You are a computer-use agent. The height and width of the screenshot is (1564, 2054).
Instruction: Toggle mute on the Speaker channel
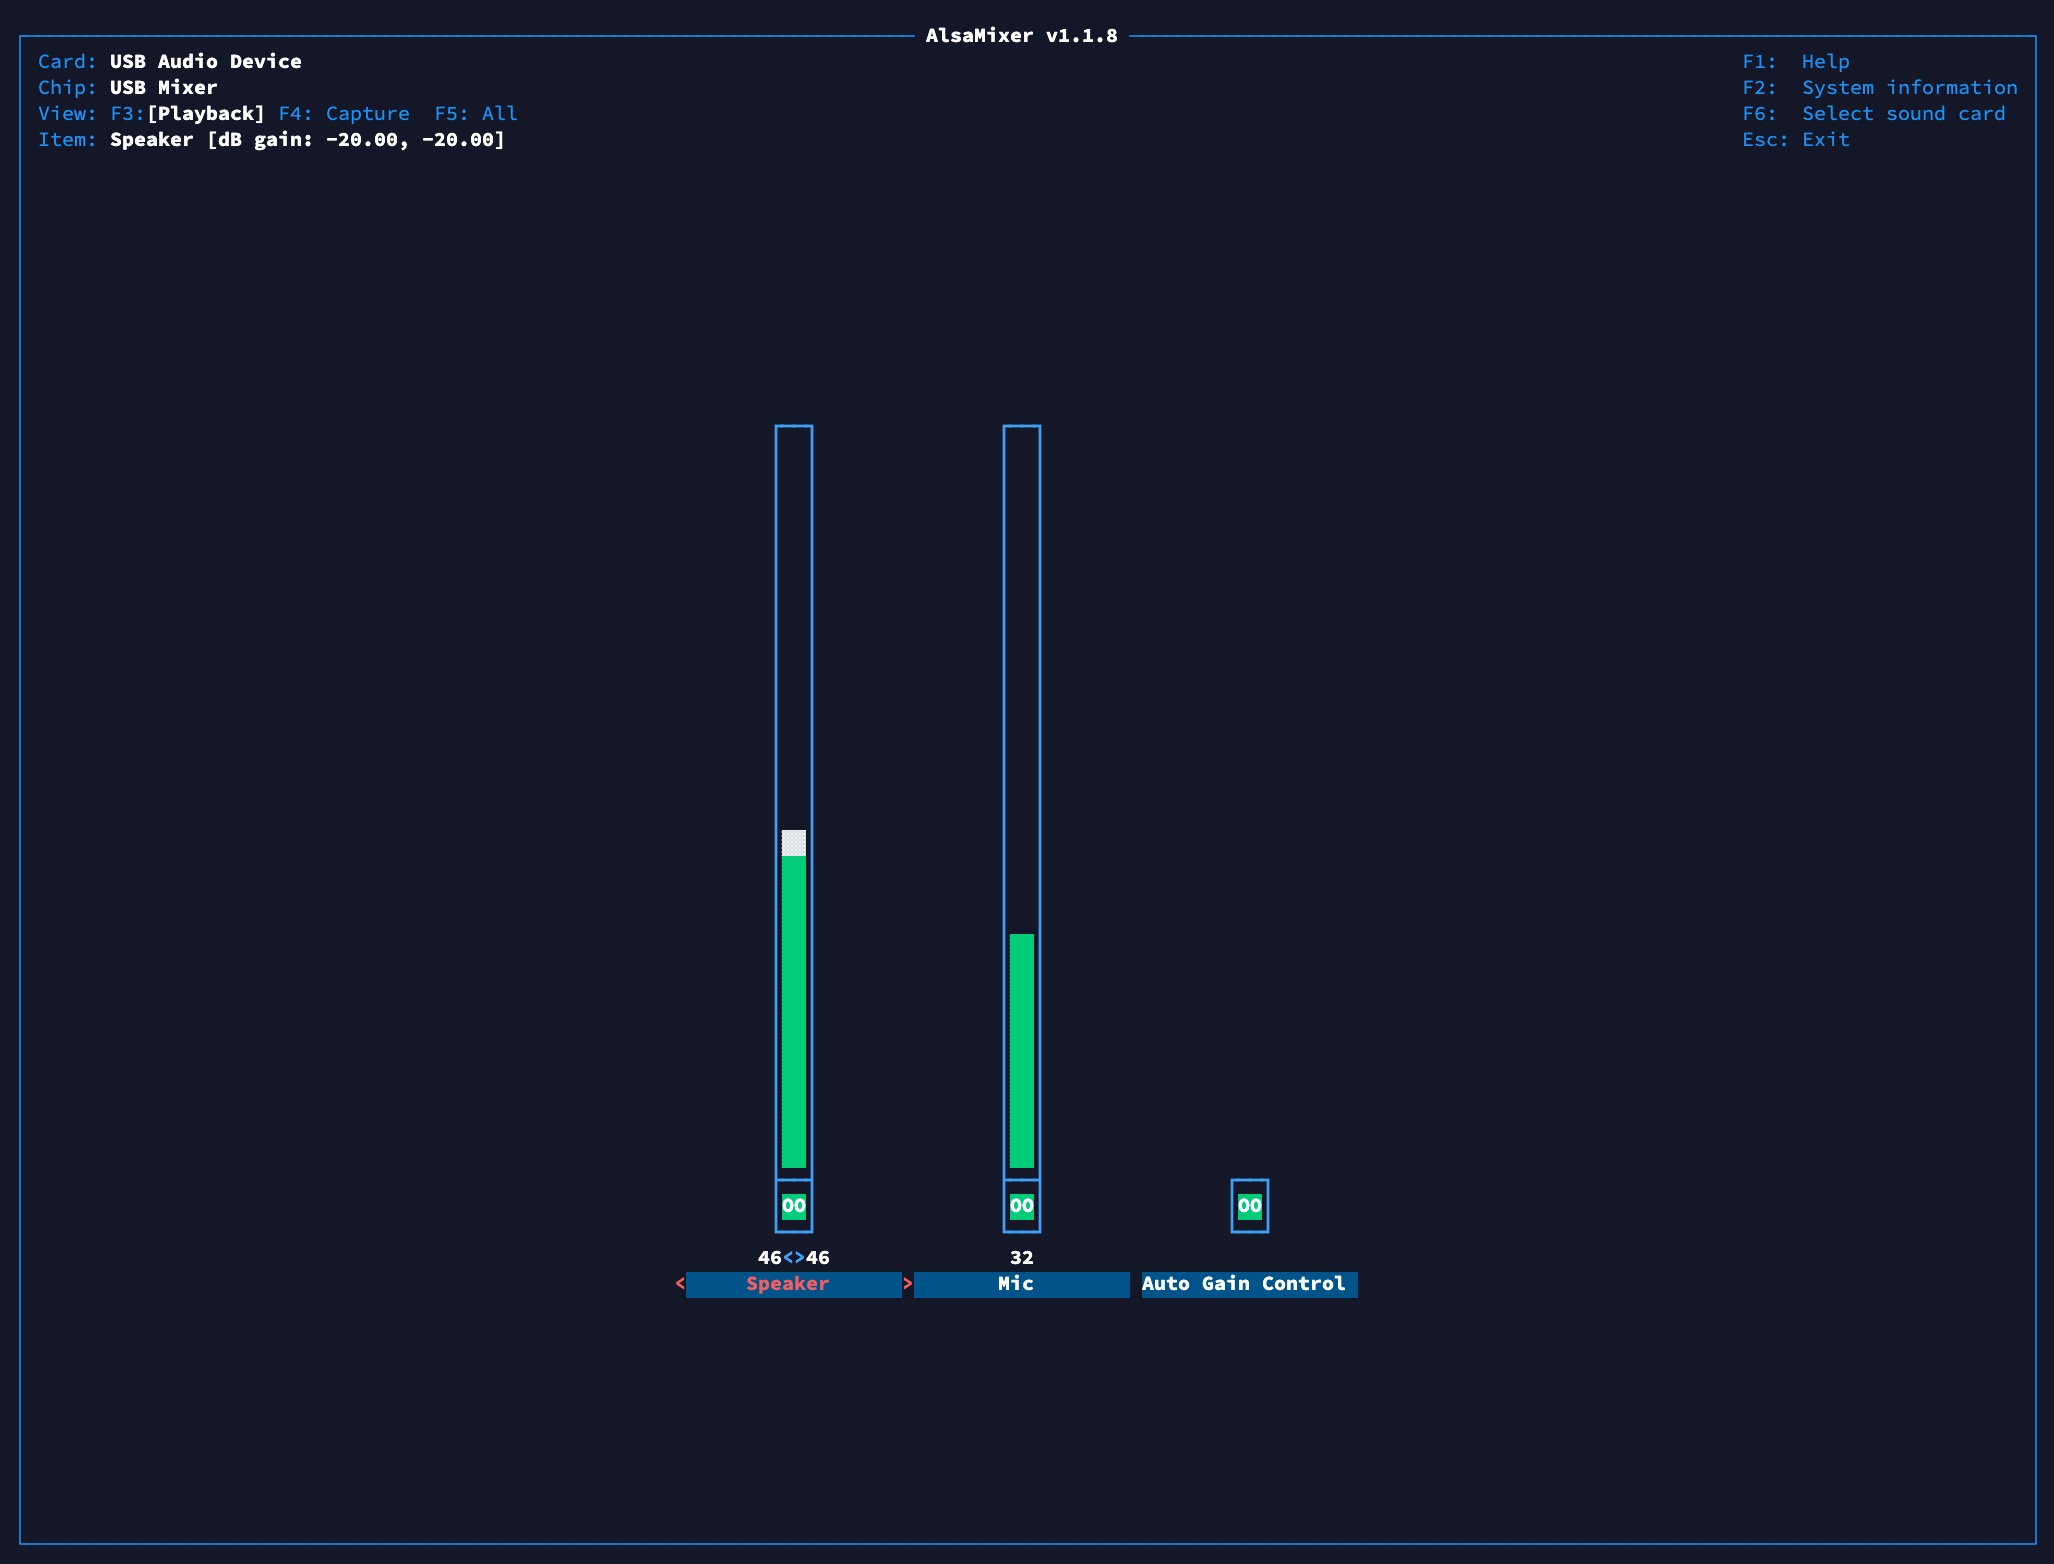[x=793, y=1206]
